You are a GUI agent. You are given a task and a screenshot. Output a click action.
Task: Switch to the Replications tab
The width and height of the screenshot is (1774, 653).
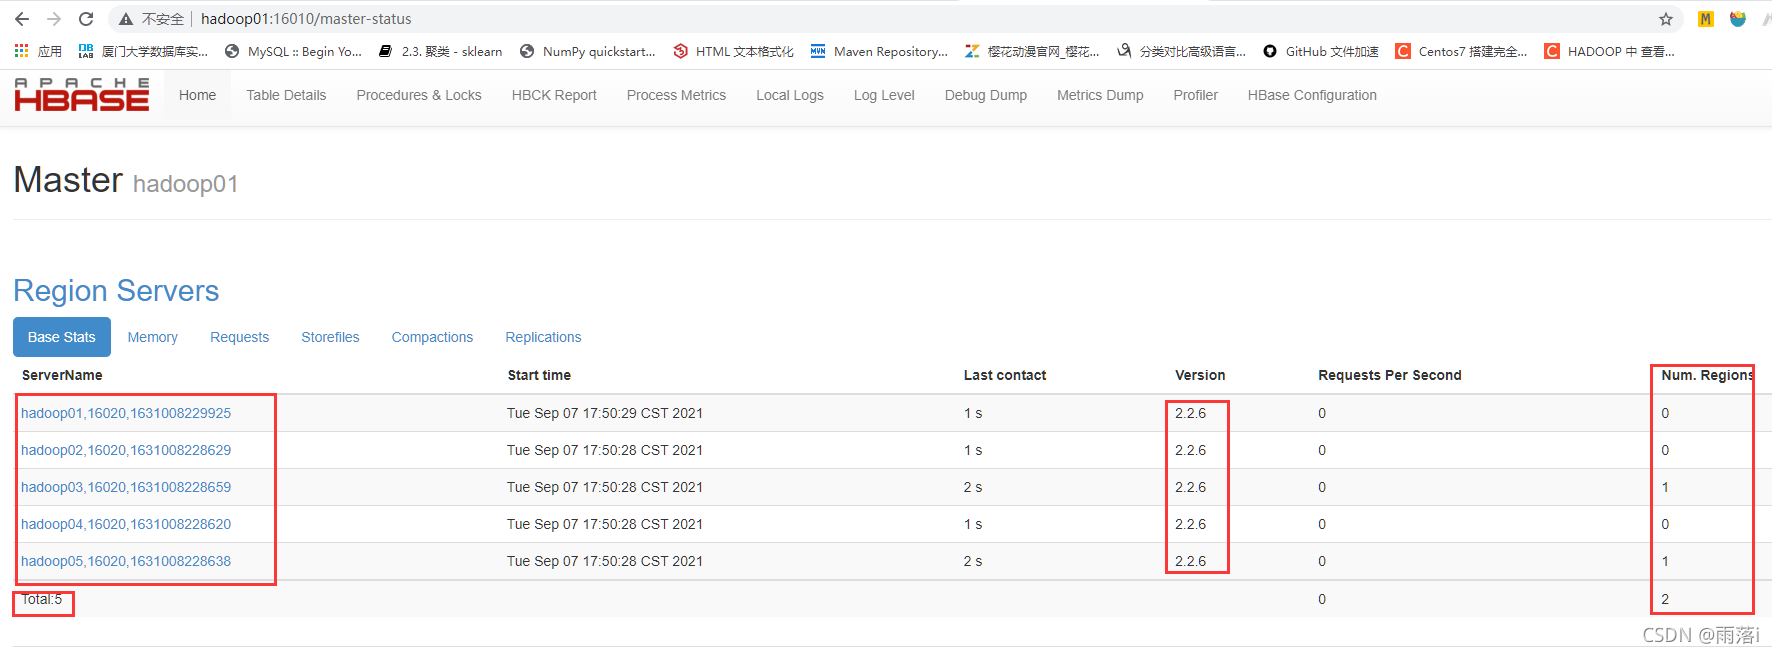coord(543,337)
